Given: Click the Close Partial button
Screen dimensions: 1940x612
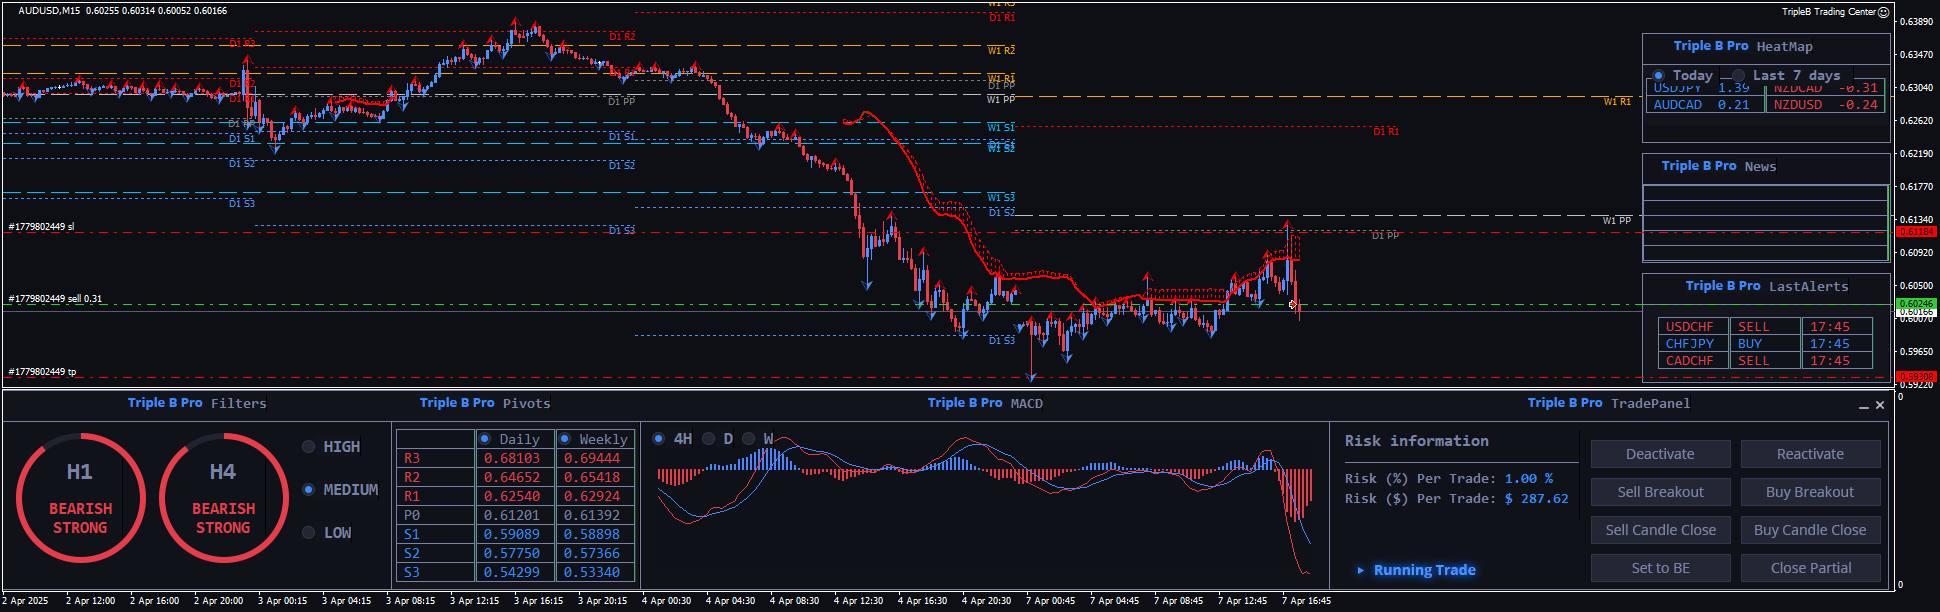Looking at the screenshot, I should [x=1810, y=568].
